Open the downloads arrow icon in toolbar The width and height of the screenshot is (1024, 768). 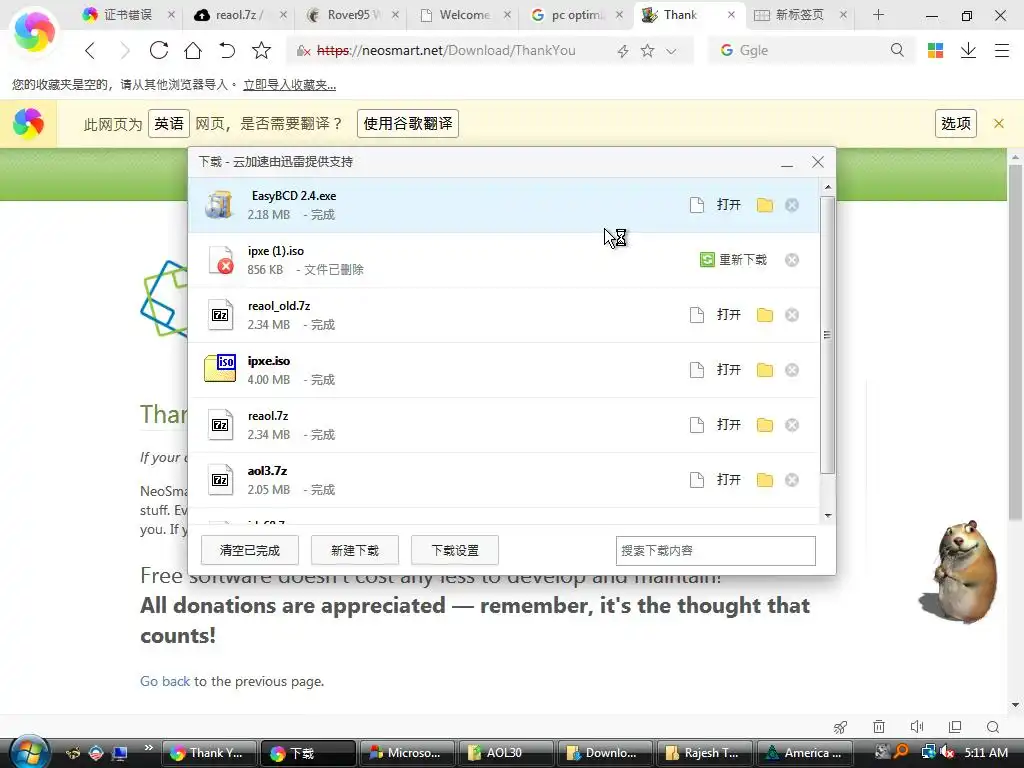tap(968, 50)
